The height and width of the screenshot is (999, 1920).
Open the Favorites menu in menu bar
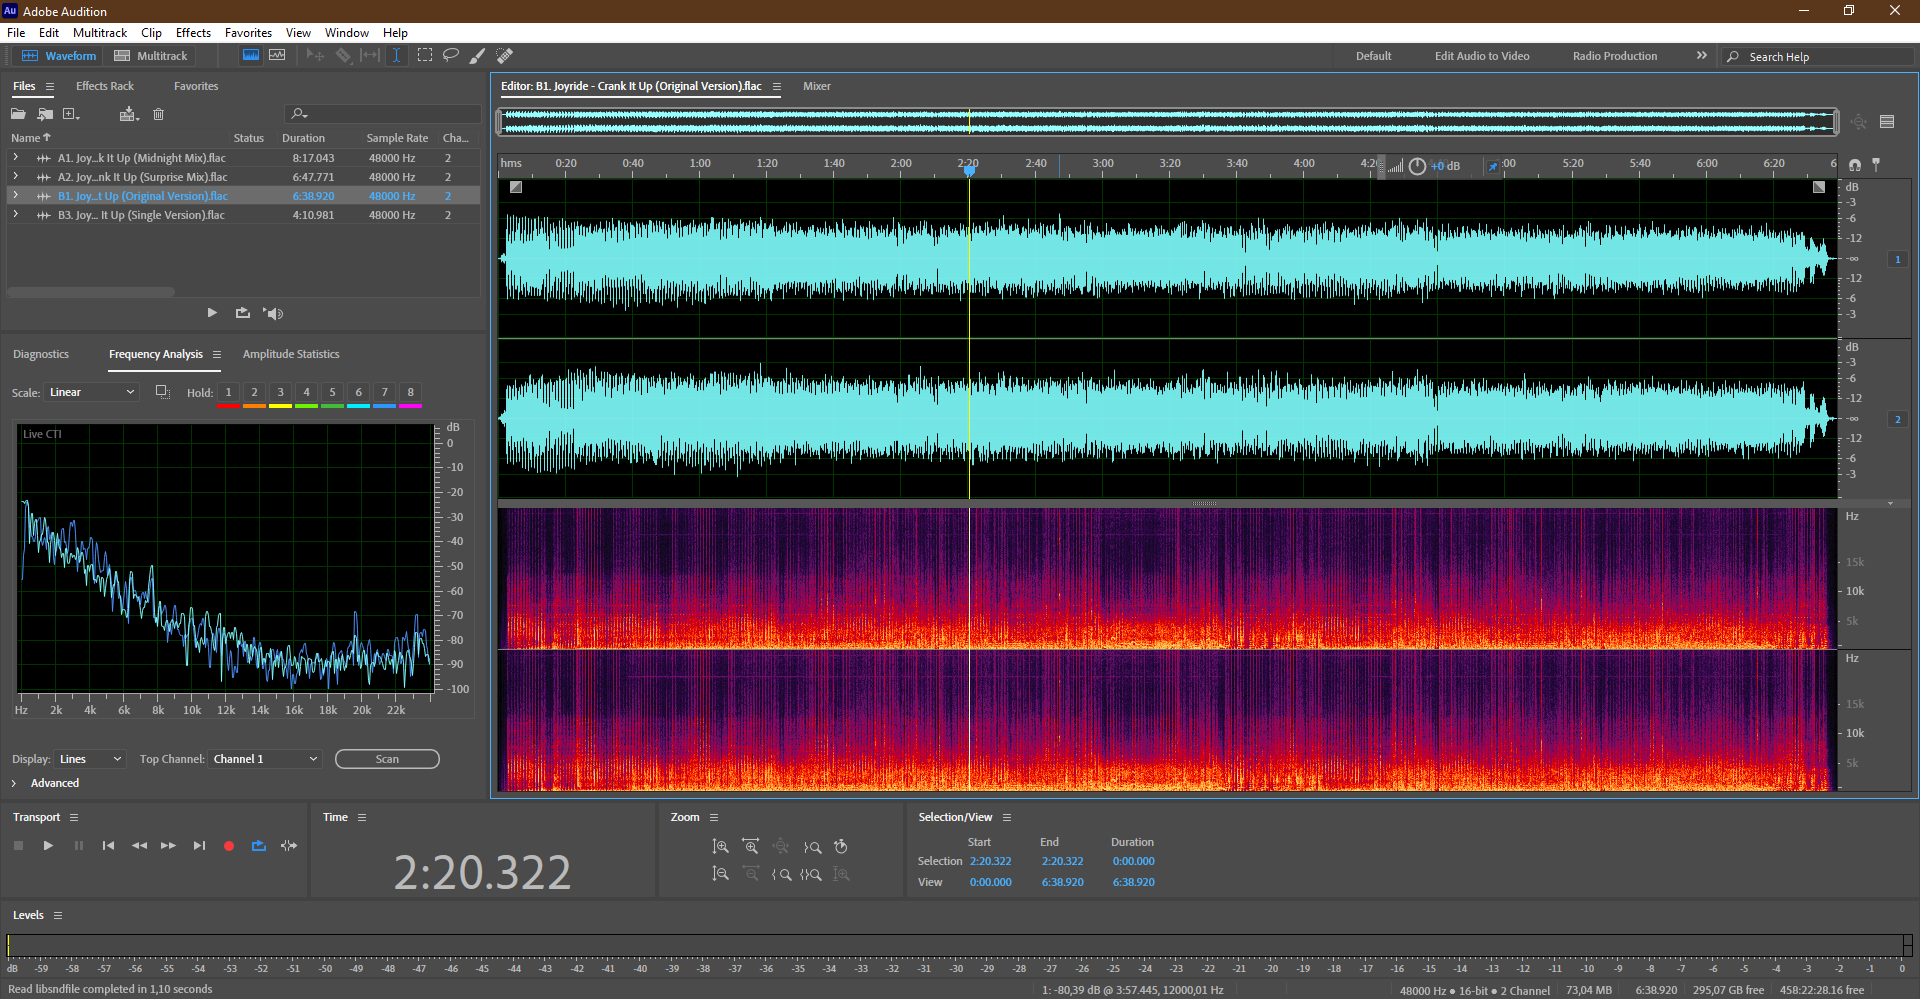tap(248, 33)
